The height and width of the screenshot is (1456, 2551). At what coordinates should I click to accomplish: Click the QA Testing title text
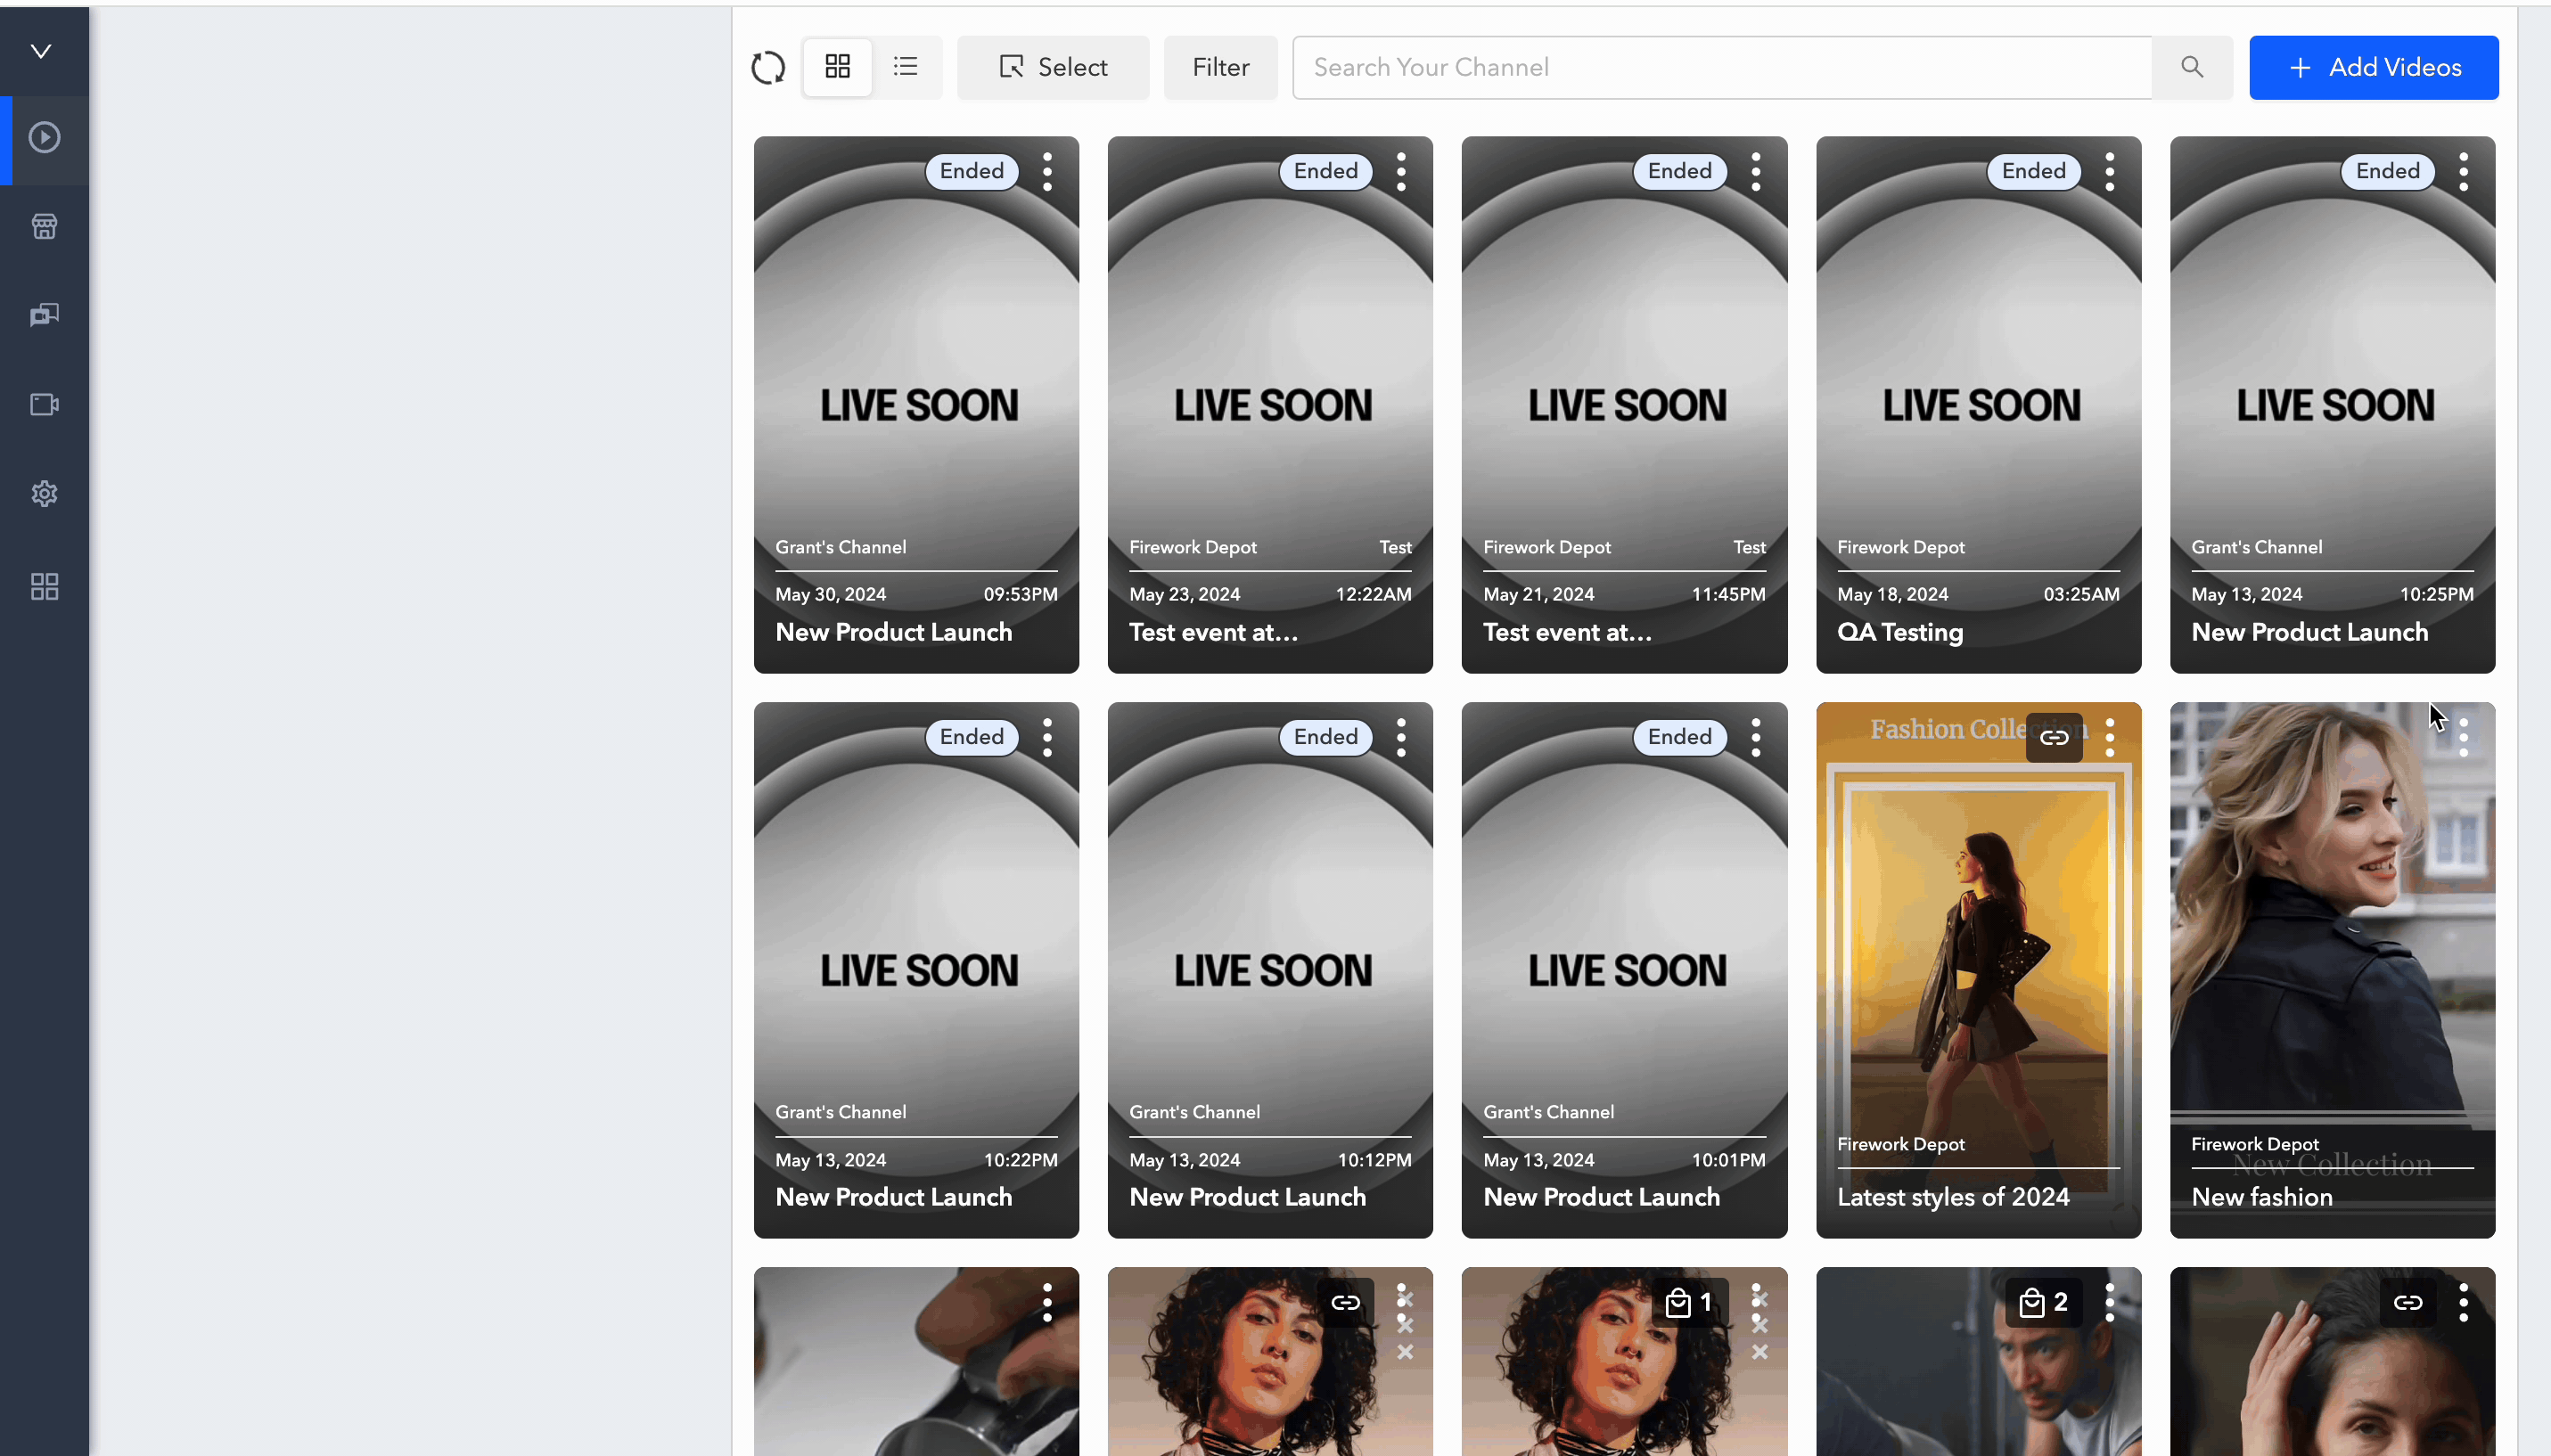1900,632
